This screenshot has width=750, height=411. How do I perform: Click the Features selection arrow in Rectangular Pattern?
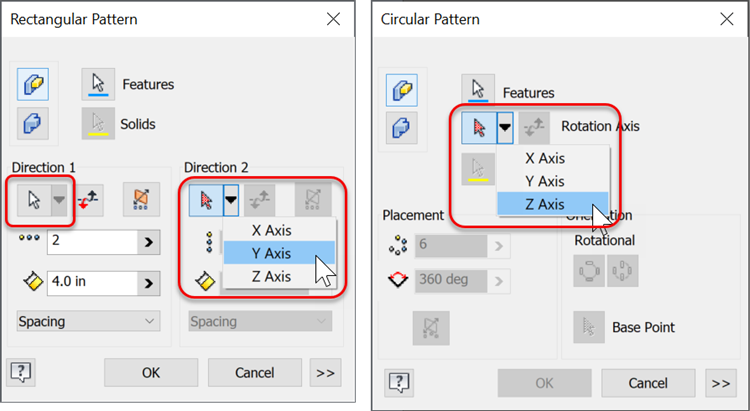[98, 85]
